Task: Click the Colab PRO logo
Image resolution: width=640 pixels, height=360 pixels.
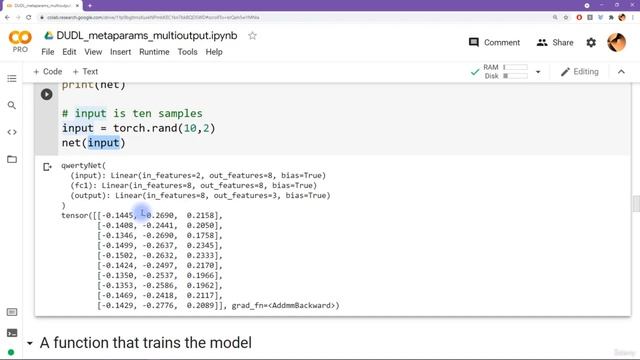Action: [20, 42]
